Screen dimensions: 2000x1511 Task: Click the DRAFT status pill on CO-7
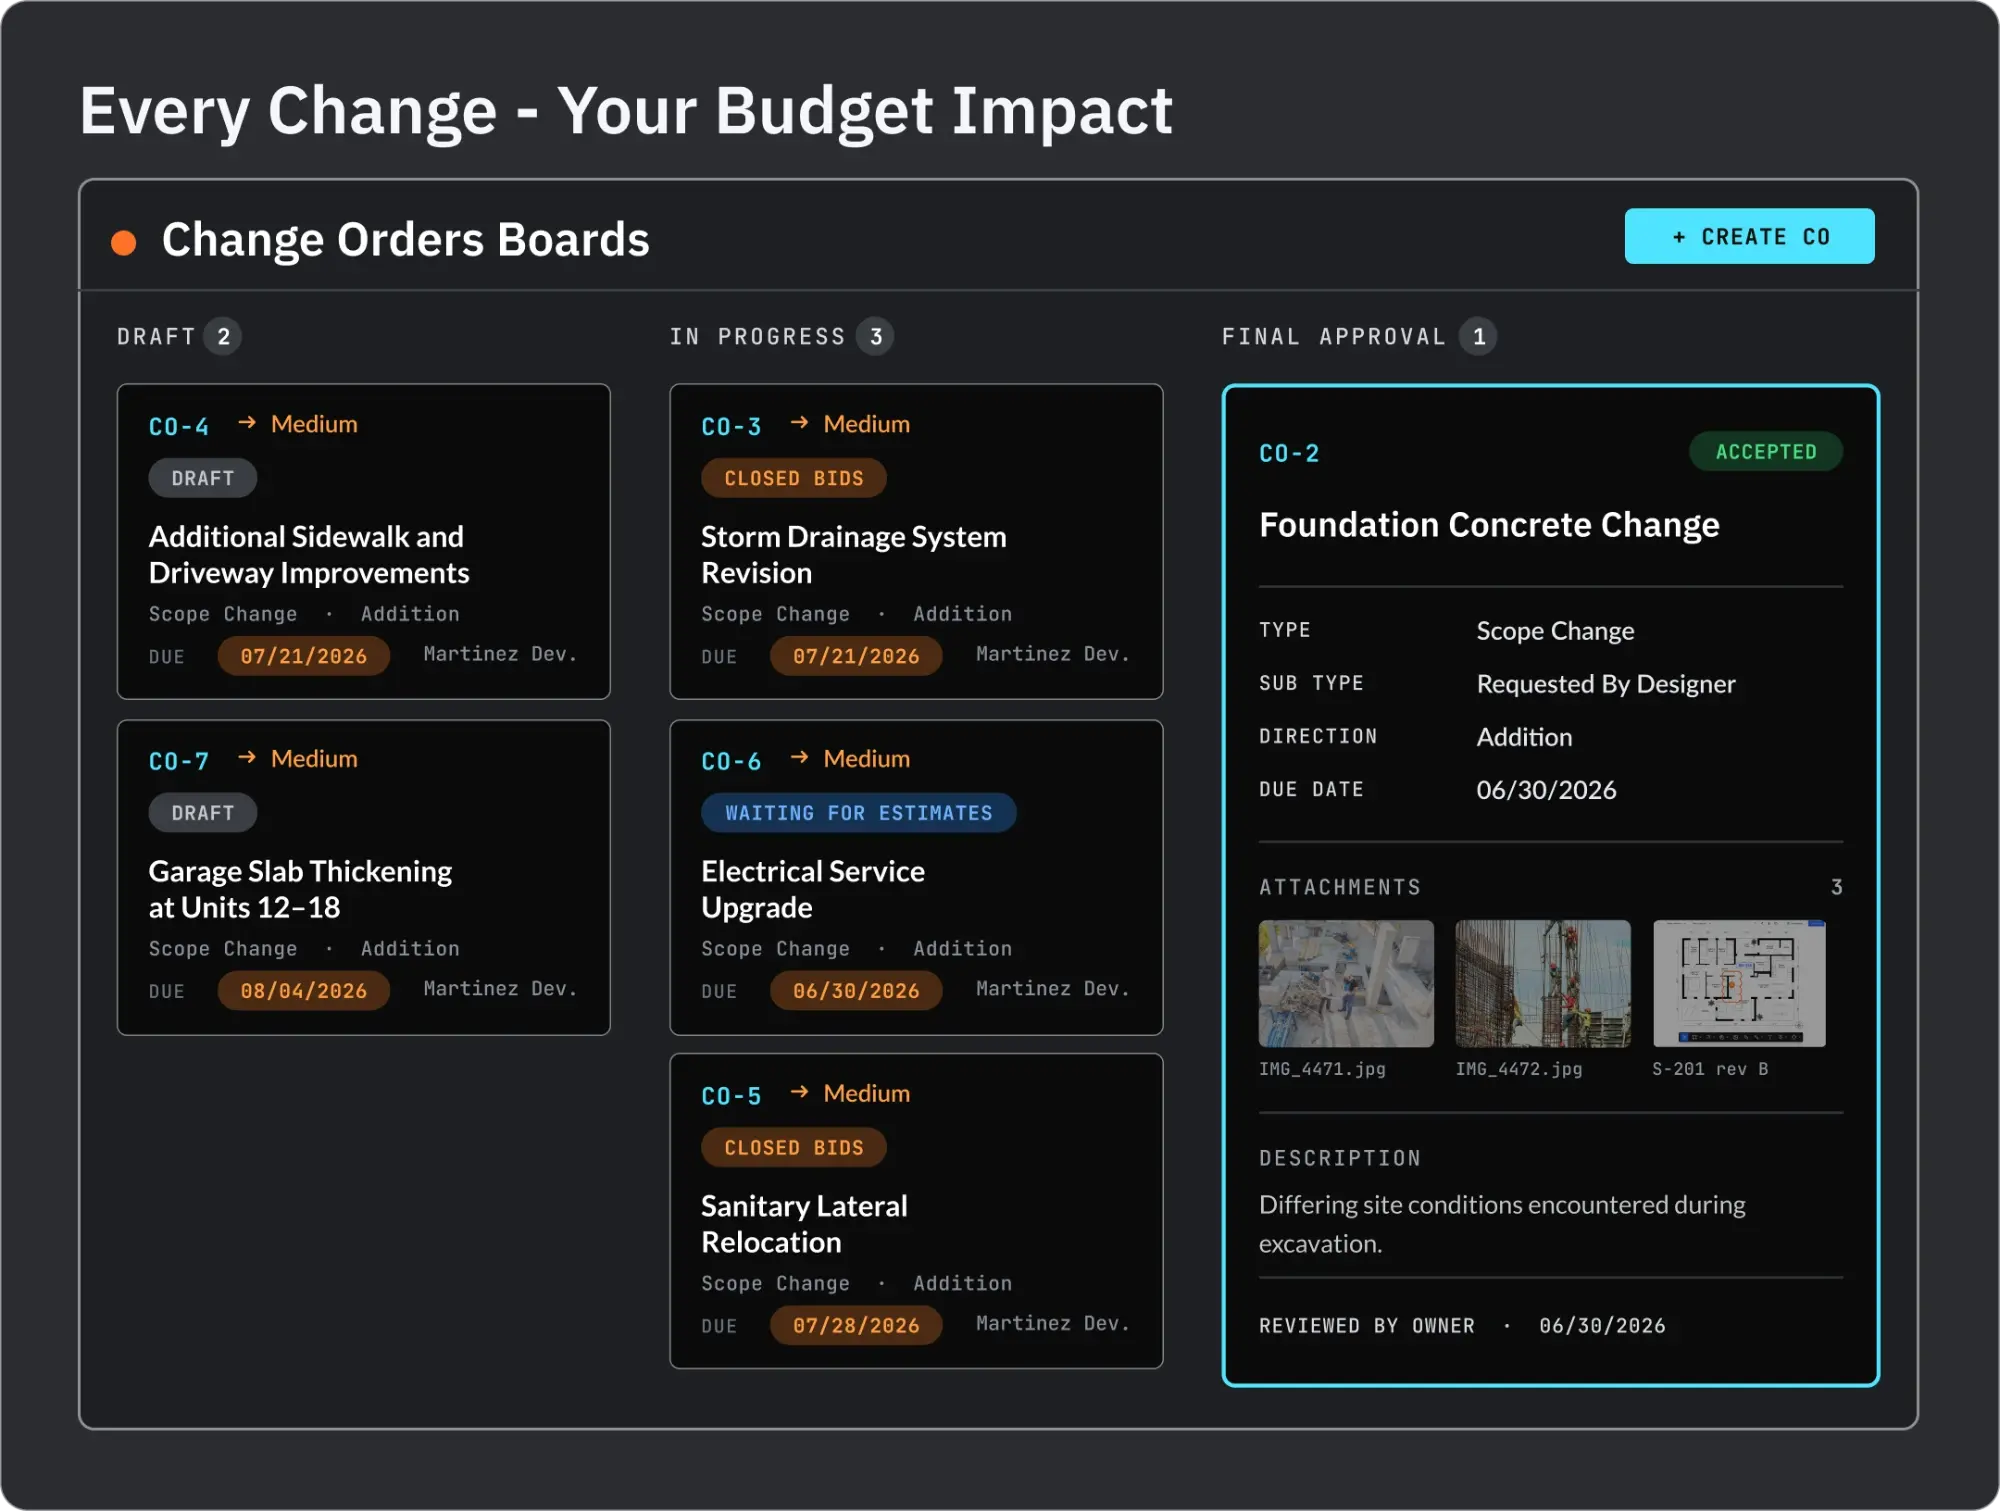click(203, 813)
